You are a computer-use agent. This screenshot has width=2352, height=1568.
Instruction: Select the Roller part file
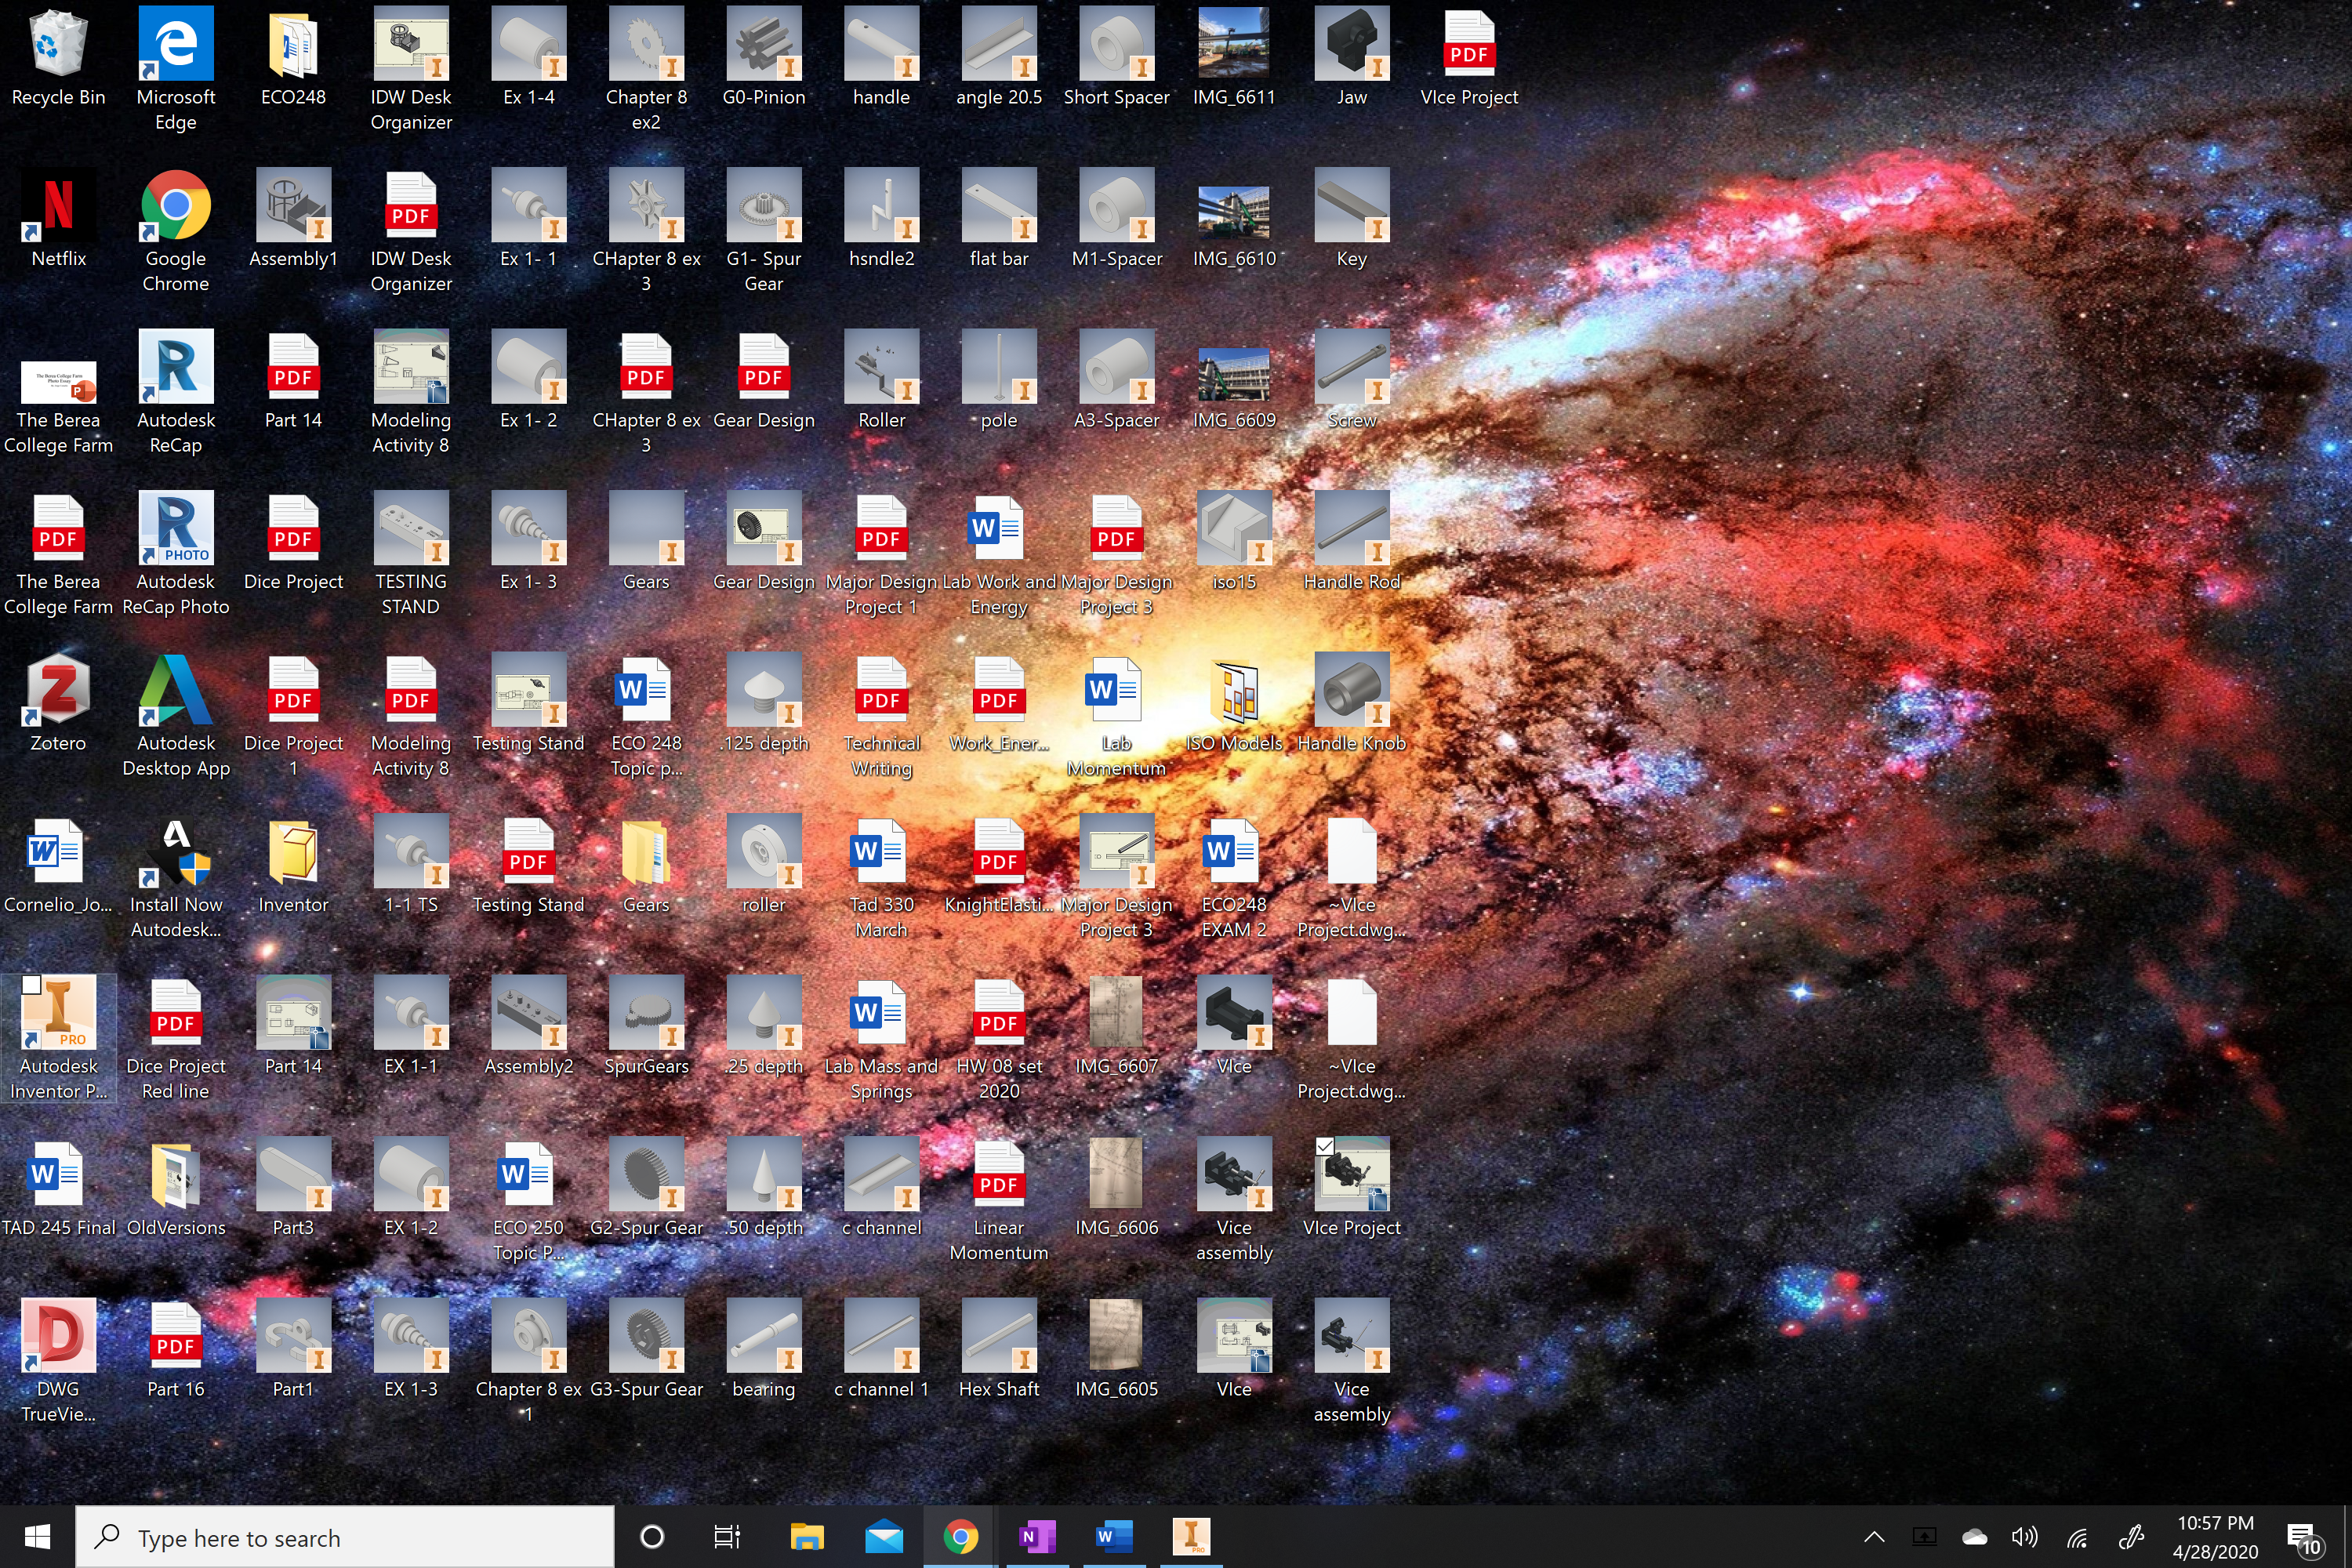882,381
